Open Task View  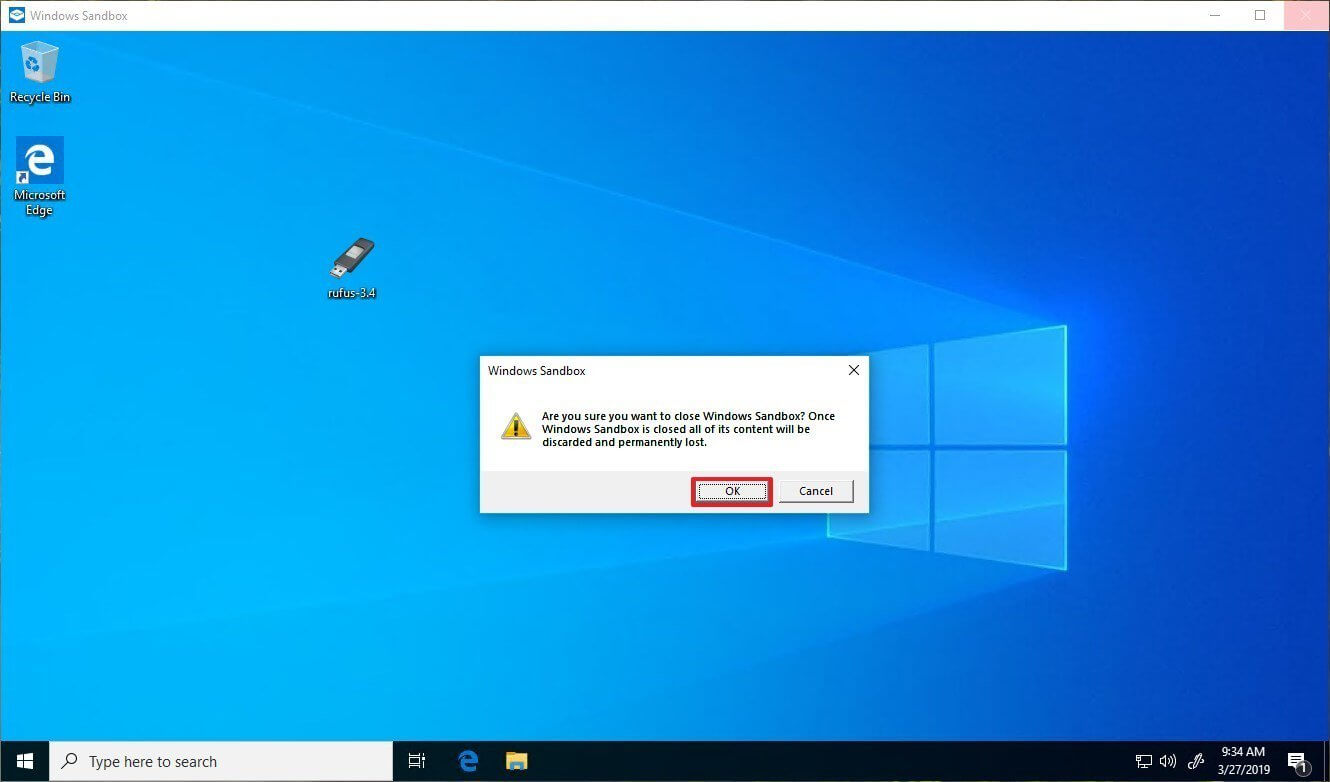pyautogui.click(x=417, y=761)
